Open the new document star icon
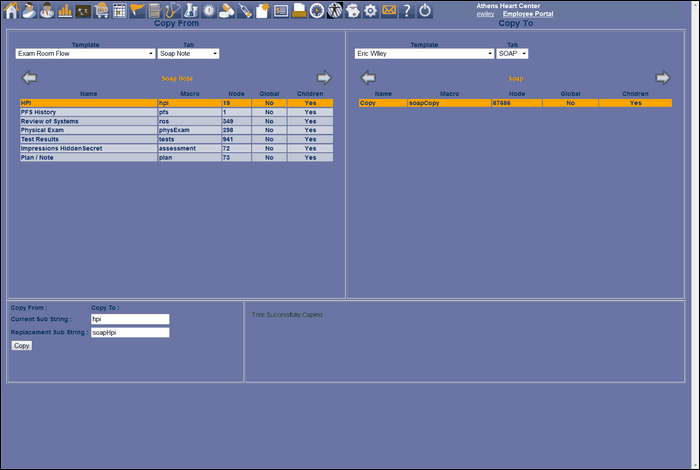Screen dimensions: 700x470 (x=262, y=10)
